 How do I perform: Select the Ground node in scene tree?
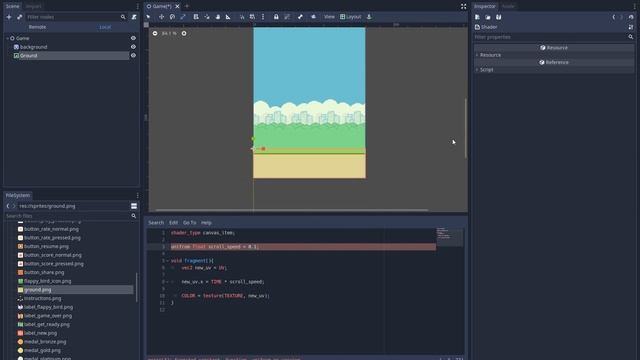point(29,56)
